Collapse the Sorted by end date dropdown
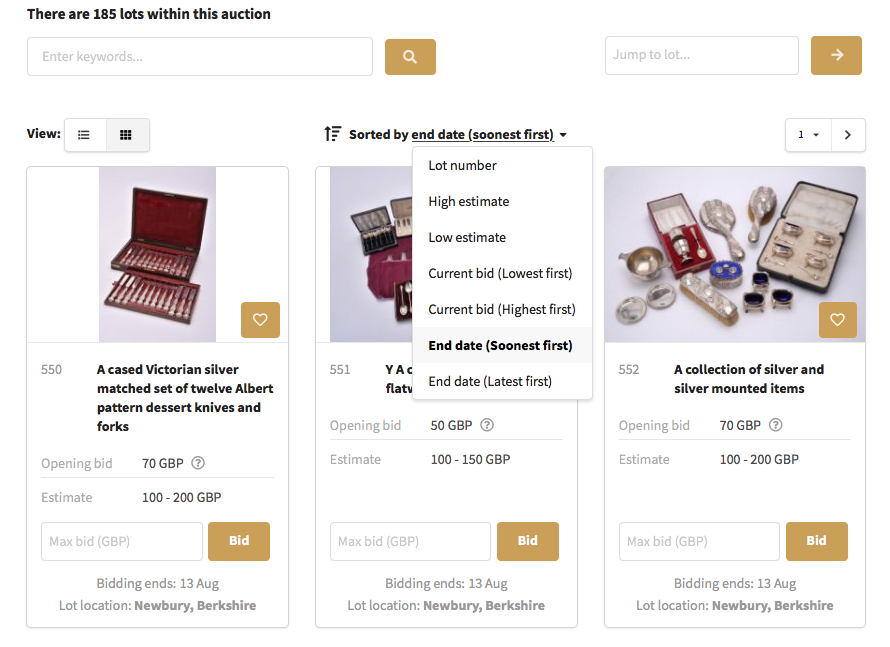Viewport: 890px width, 647px height. coord(458,135)
